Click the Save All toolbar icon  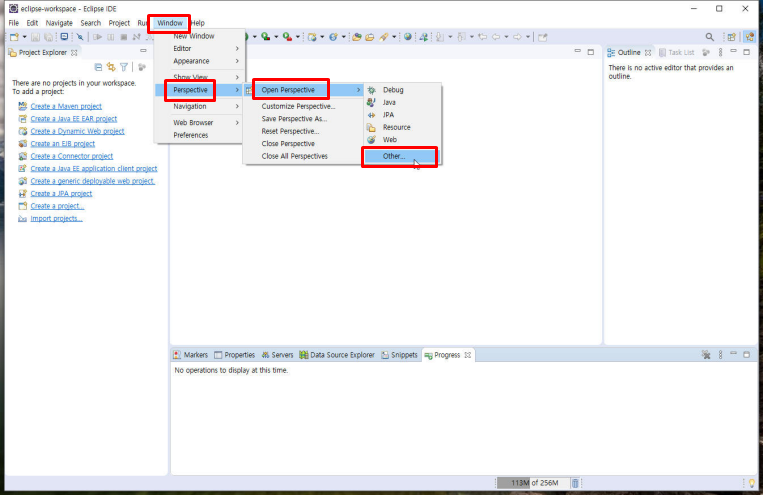coord(49,37)
